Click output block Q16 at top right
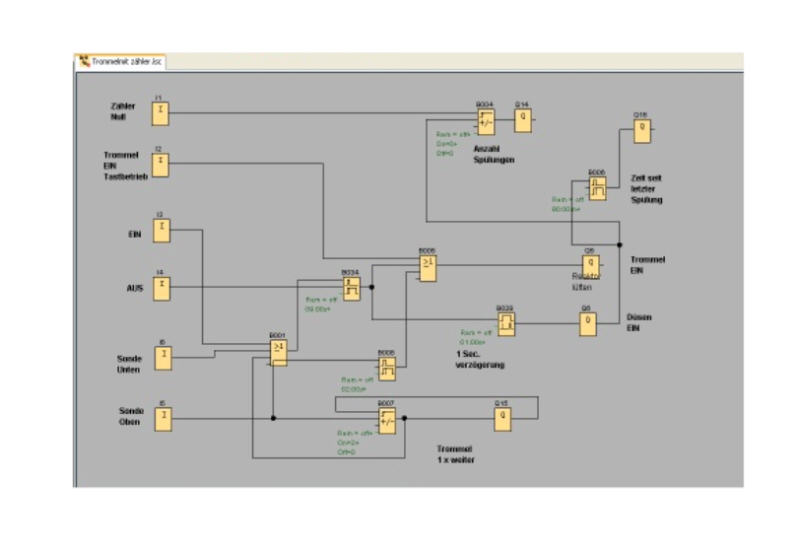The image size is (800, 547). [x=642, y=131]
